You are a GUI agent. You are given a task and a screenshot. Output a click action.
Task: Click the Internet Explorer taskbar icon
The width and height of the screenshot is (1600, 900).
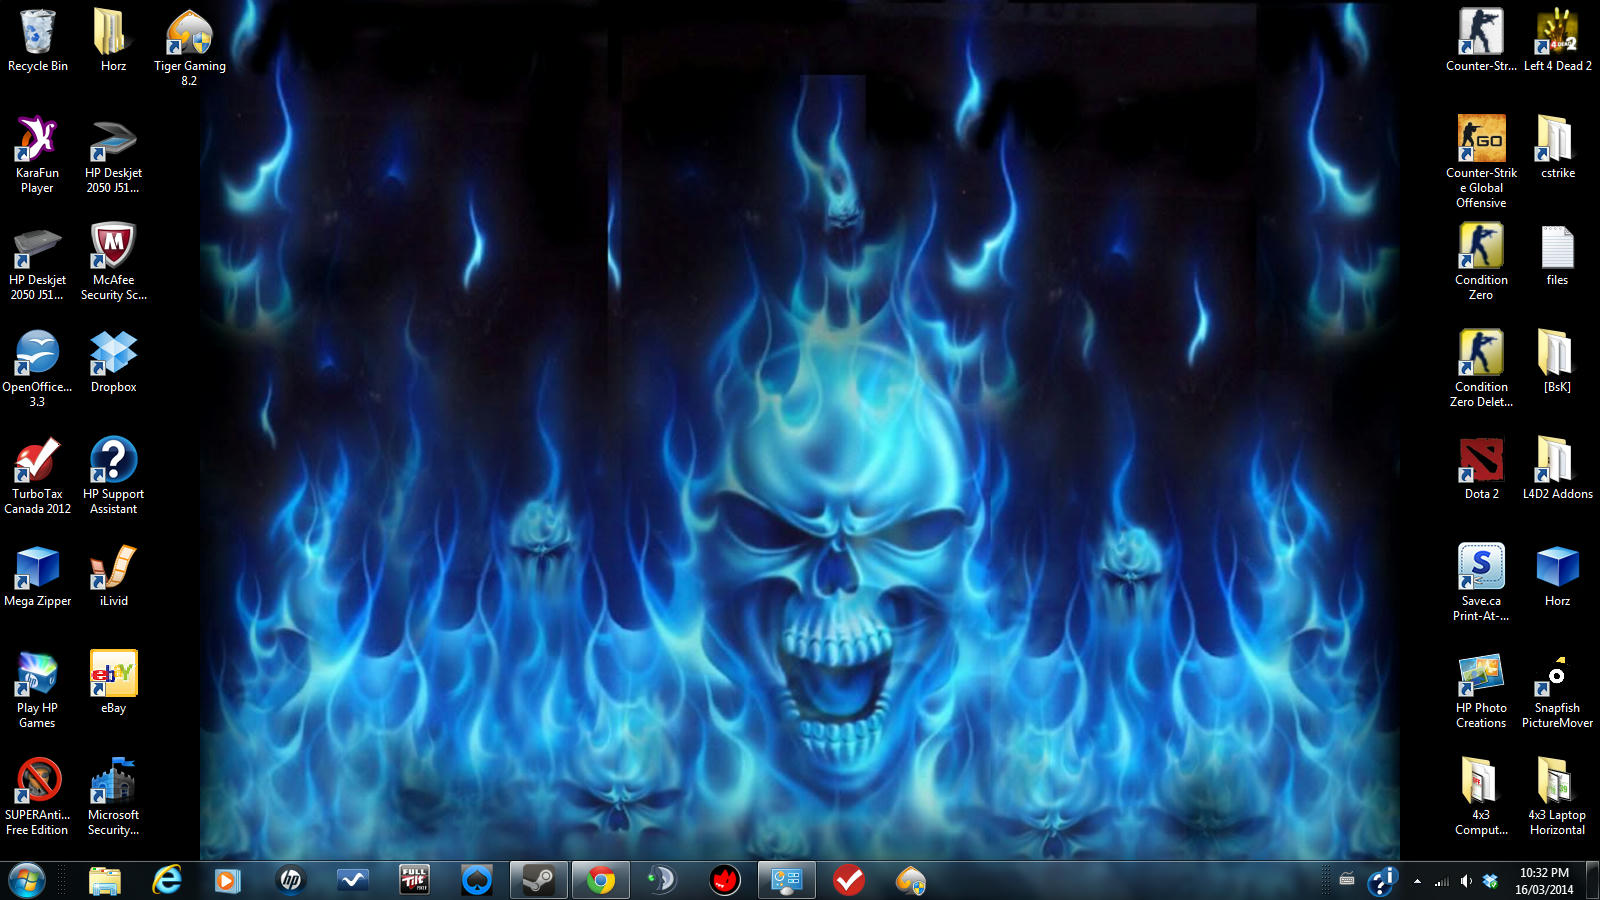(x=167, y=880)
